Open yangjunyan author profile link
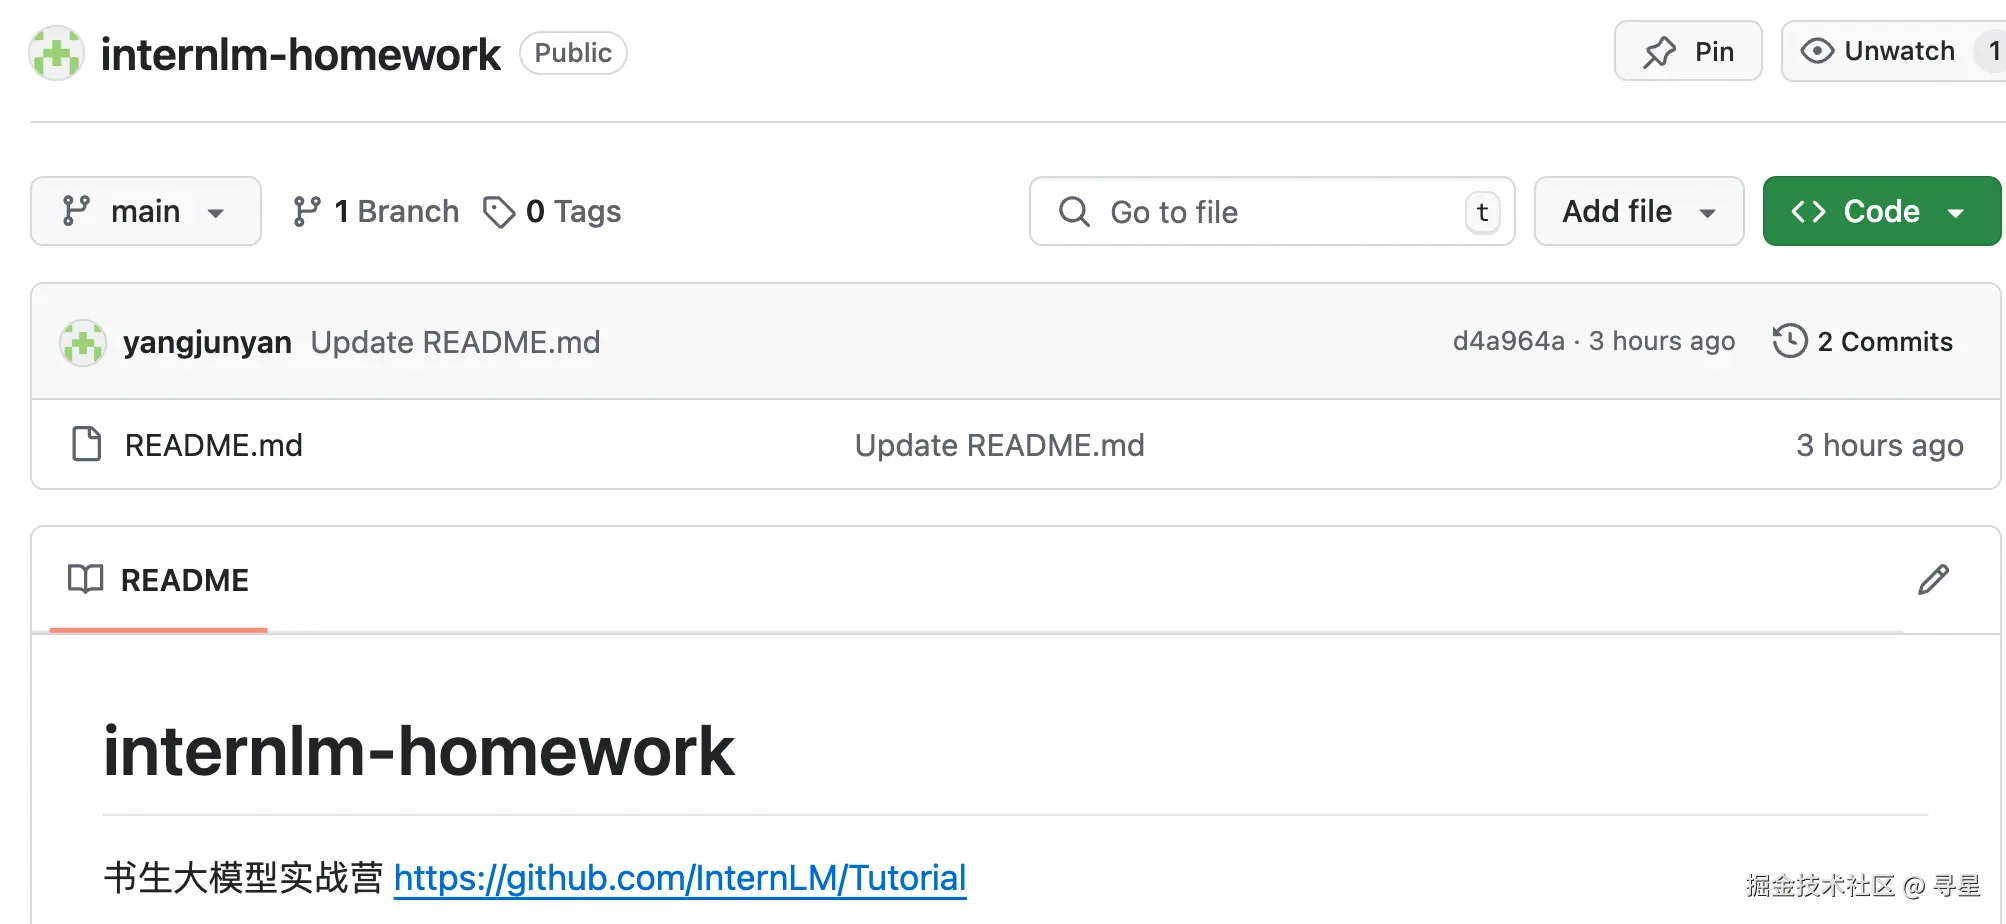The width and height of the screenshot is (2006, 924). [207, 342]
